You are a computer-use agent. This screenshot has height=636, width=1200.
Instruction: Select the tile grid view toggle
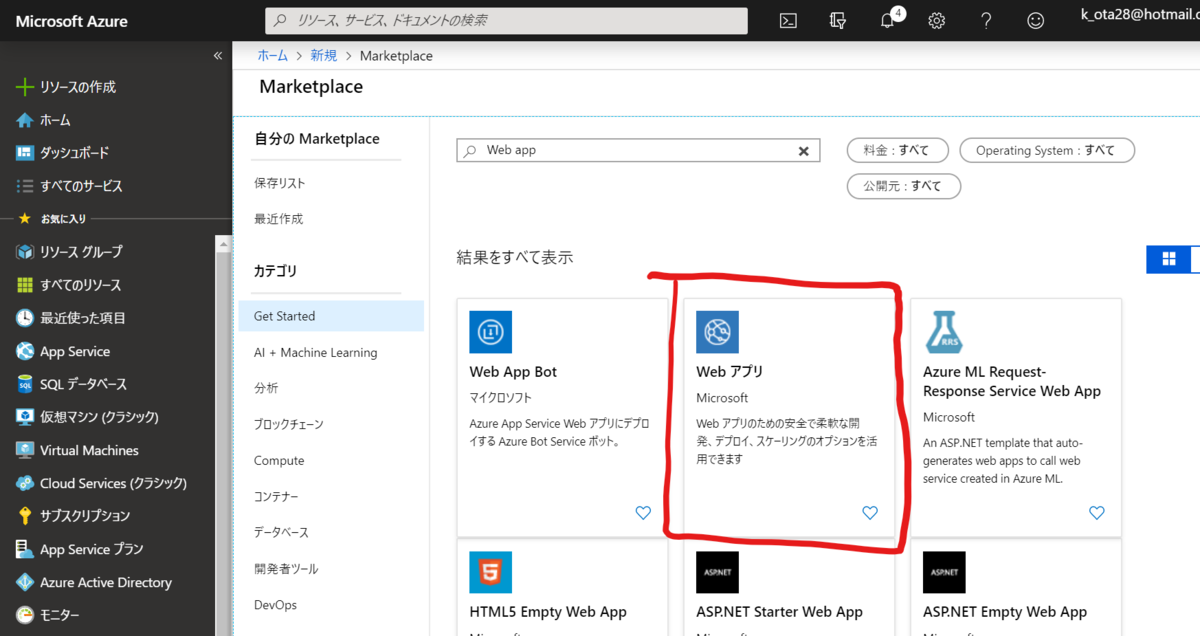pos(1168,259)
